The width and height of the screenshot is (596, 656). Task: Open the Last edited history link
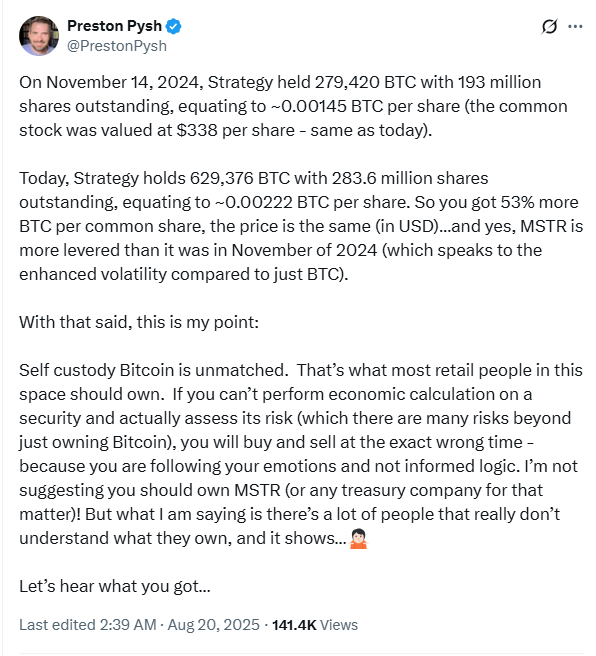(87, 625)
